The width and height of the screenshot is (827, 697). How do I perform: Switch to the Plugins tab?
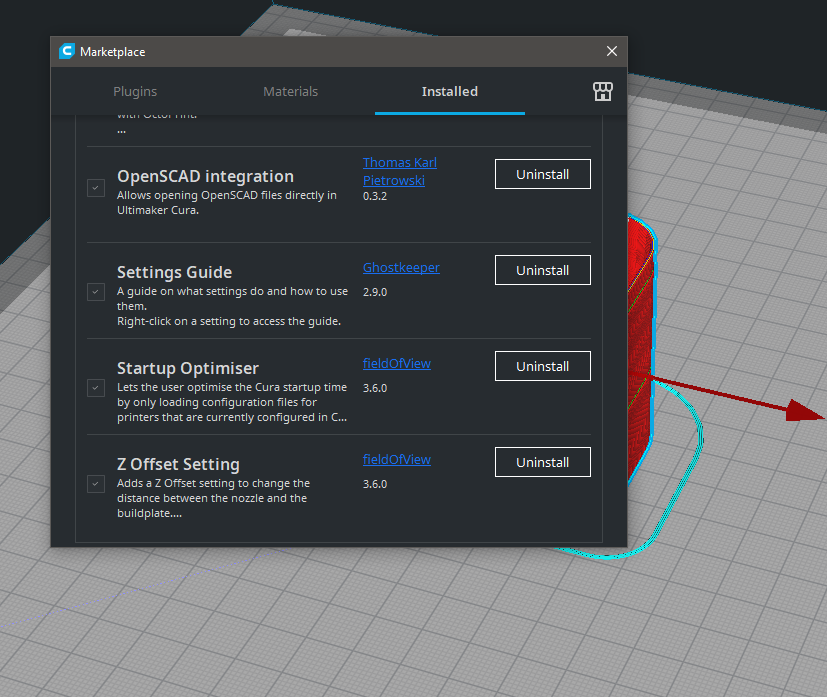(135, 91)
